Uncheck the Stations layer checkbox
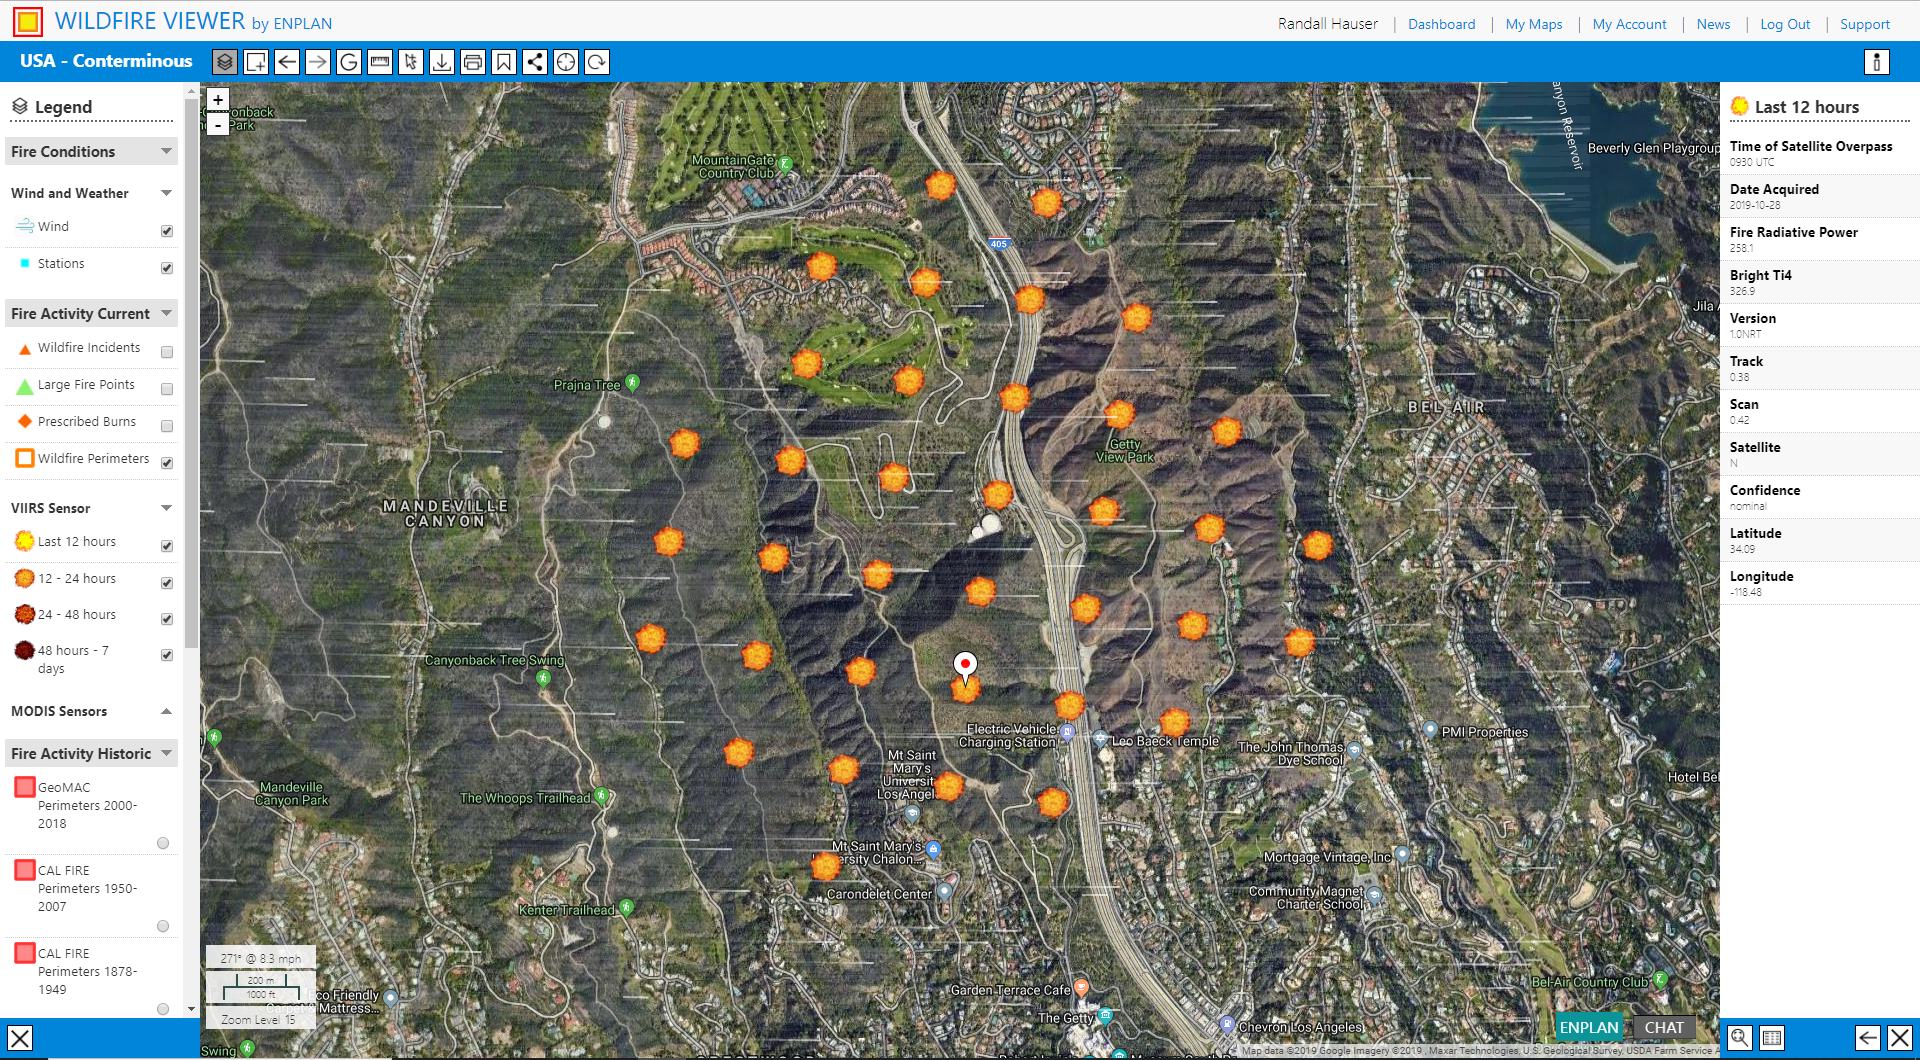The image size is (1920, 1060). tap(167, 268)
